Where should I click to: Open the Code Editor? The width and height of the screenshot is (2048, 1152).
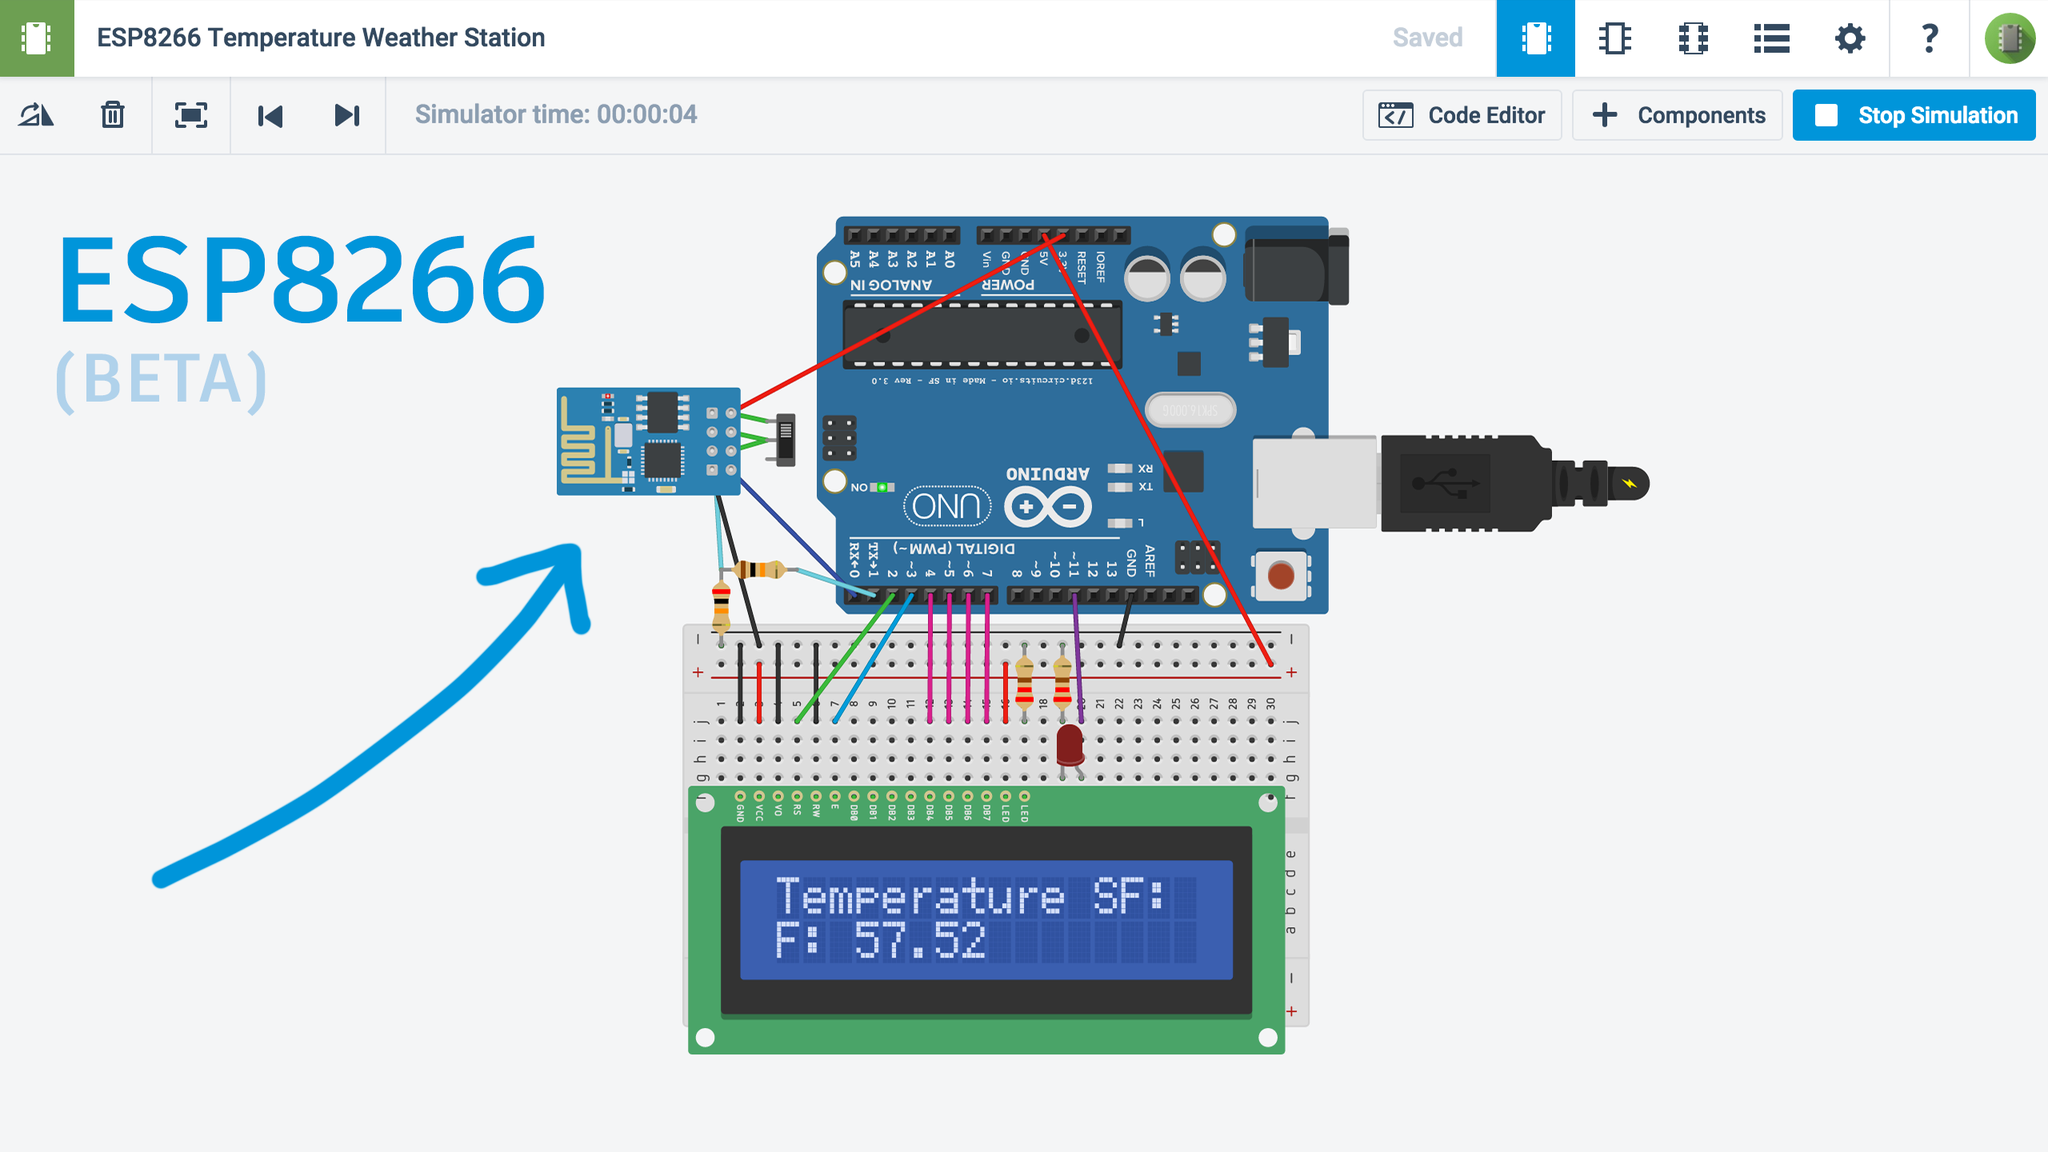(x=1462, y=115)
